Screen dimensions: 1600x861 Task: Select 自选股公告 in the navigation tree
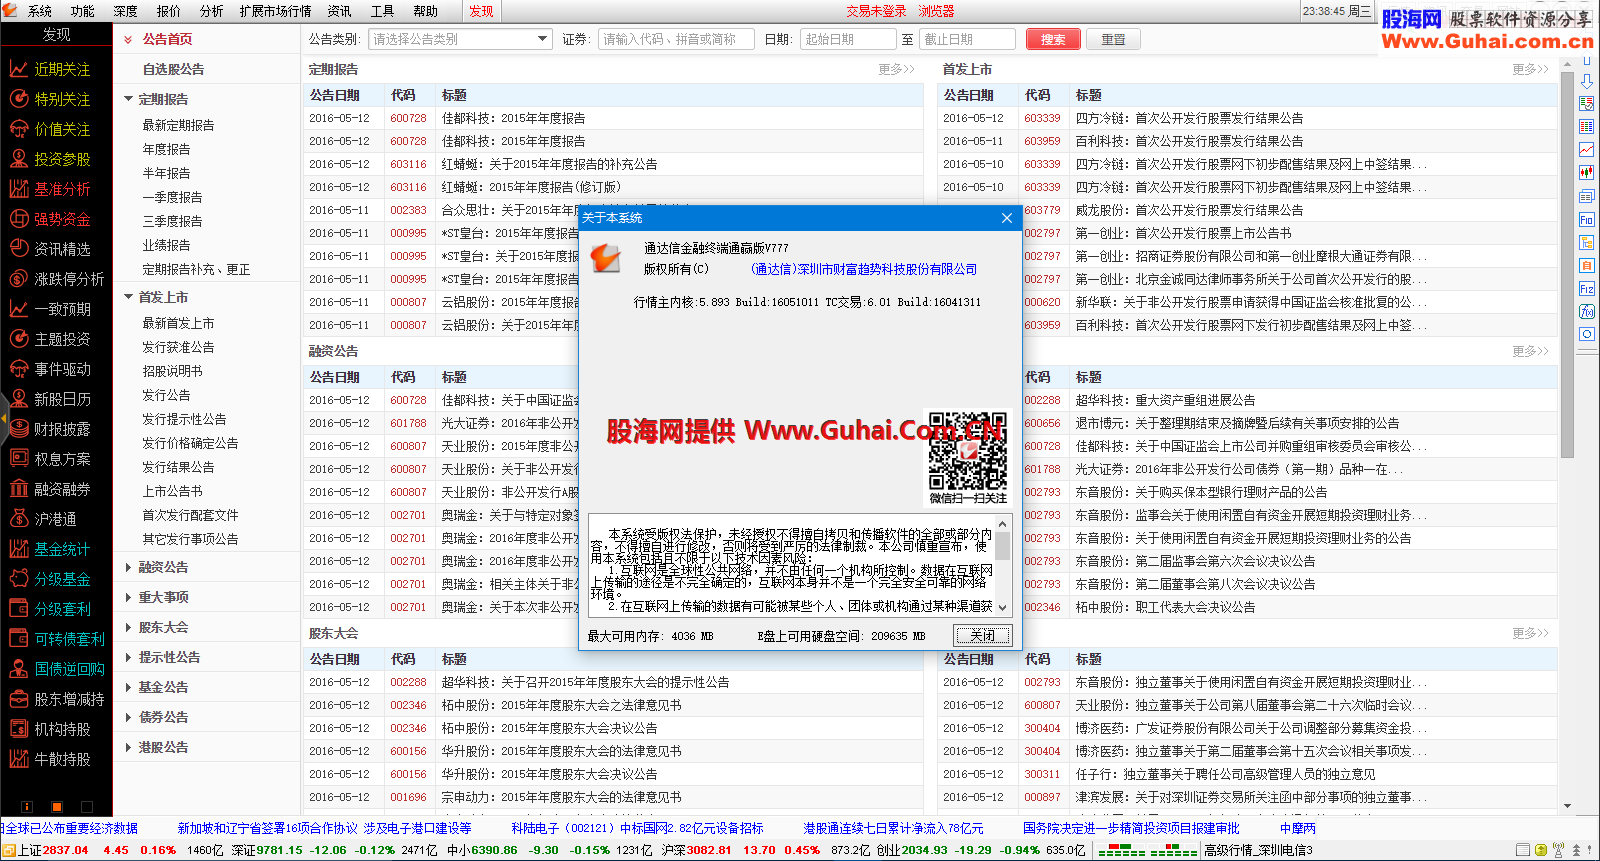tap(173, 69)
